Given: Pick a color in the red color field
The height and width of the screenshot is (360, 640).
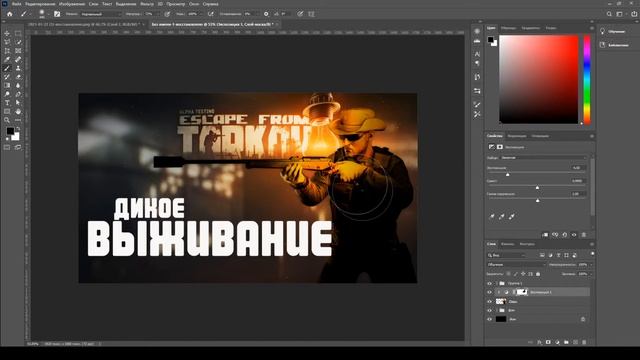Looking at the screenshot, I should click(x=539, y=79).
